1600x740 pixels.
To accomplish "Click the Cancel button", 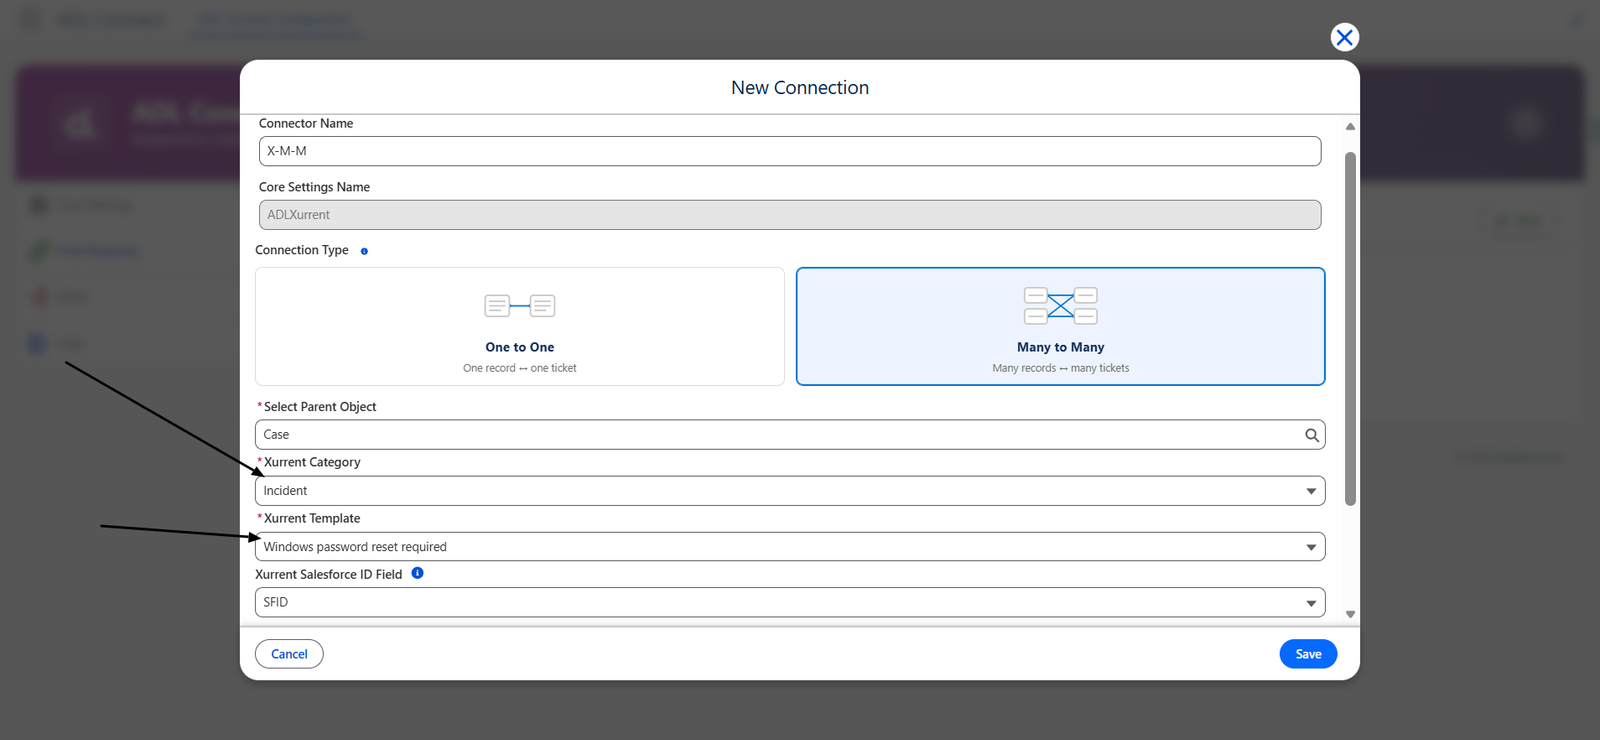I will [x=289, y=654].
